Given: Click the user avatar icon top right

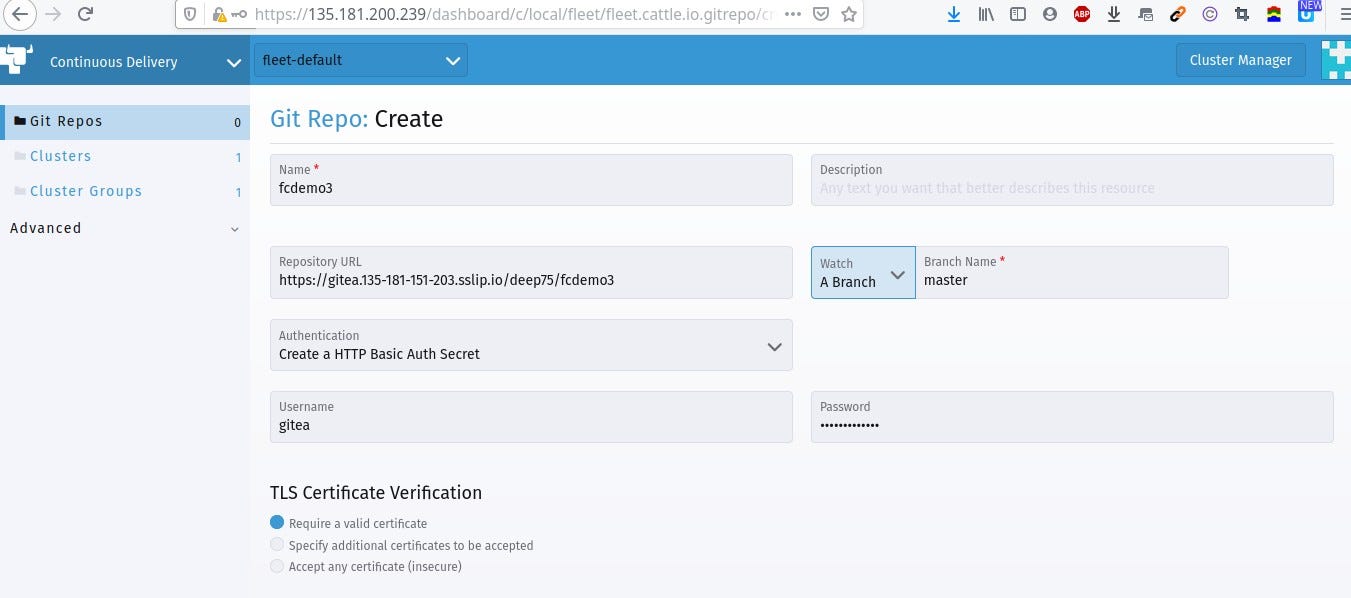Looking at the screenshot, I should pyautogui.click(x=1336, y=60).
